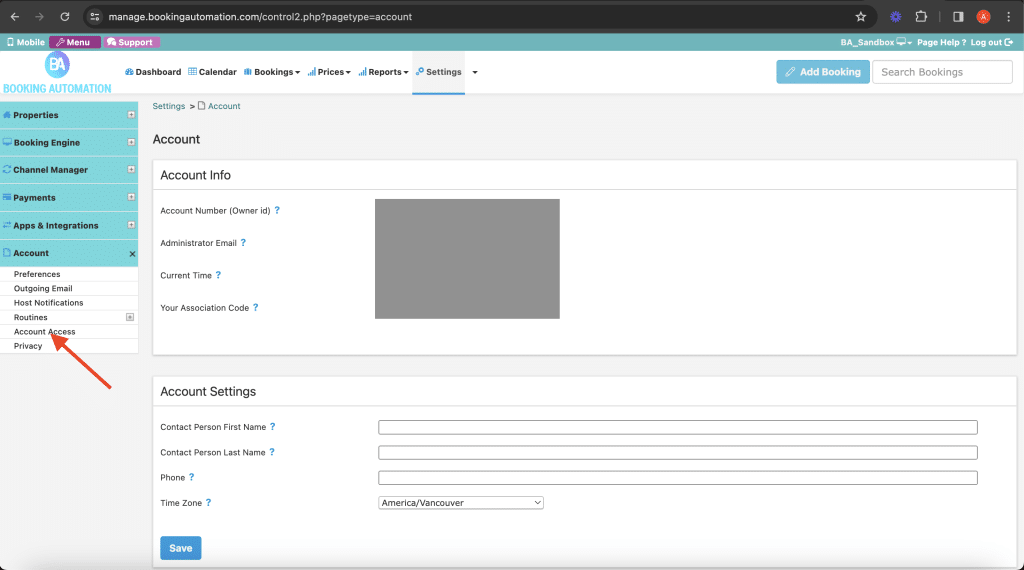The width and height of the screenshot is (1024, 570).
Task: Click Settings breadcrumb link
Action: click(x=169, y=106)
